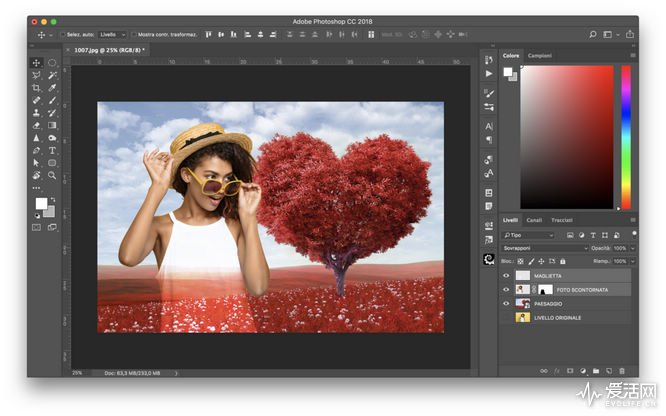
Task: Switch to the Tracciati tab
Action: point(562,220)
